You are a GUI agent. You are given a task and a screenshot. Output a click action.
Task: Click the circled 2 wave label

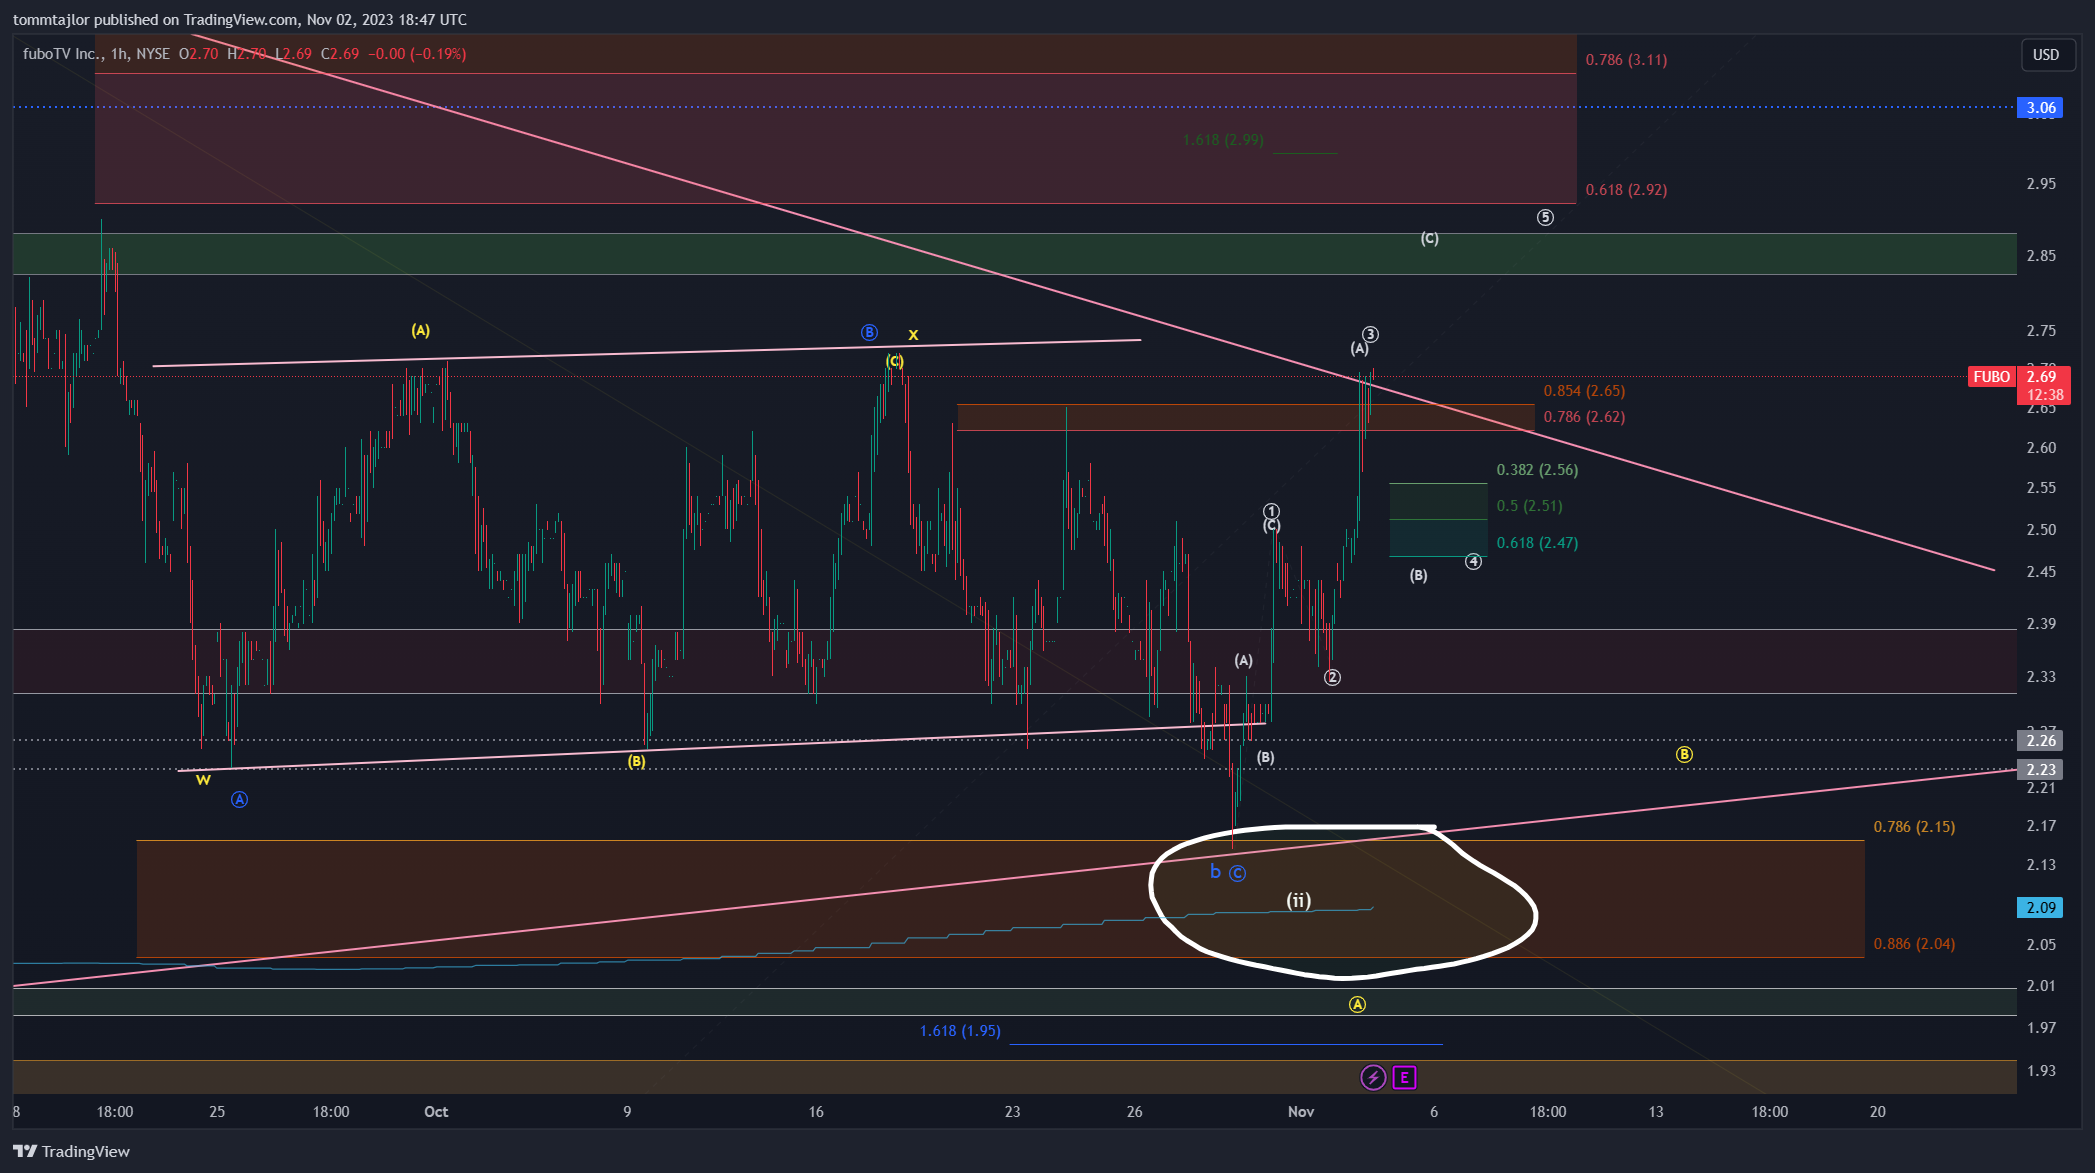1332,677
